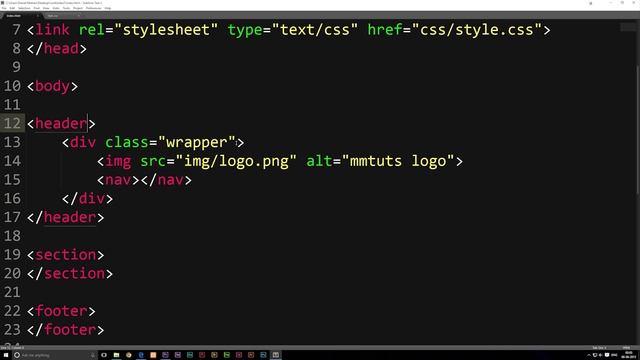
Task: Close the style.css tab
Action: 78,16
